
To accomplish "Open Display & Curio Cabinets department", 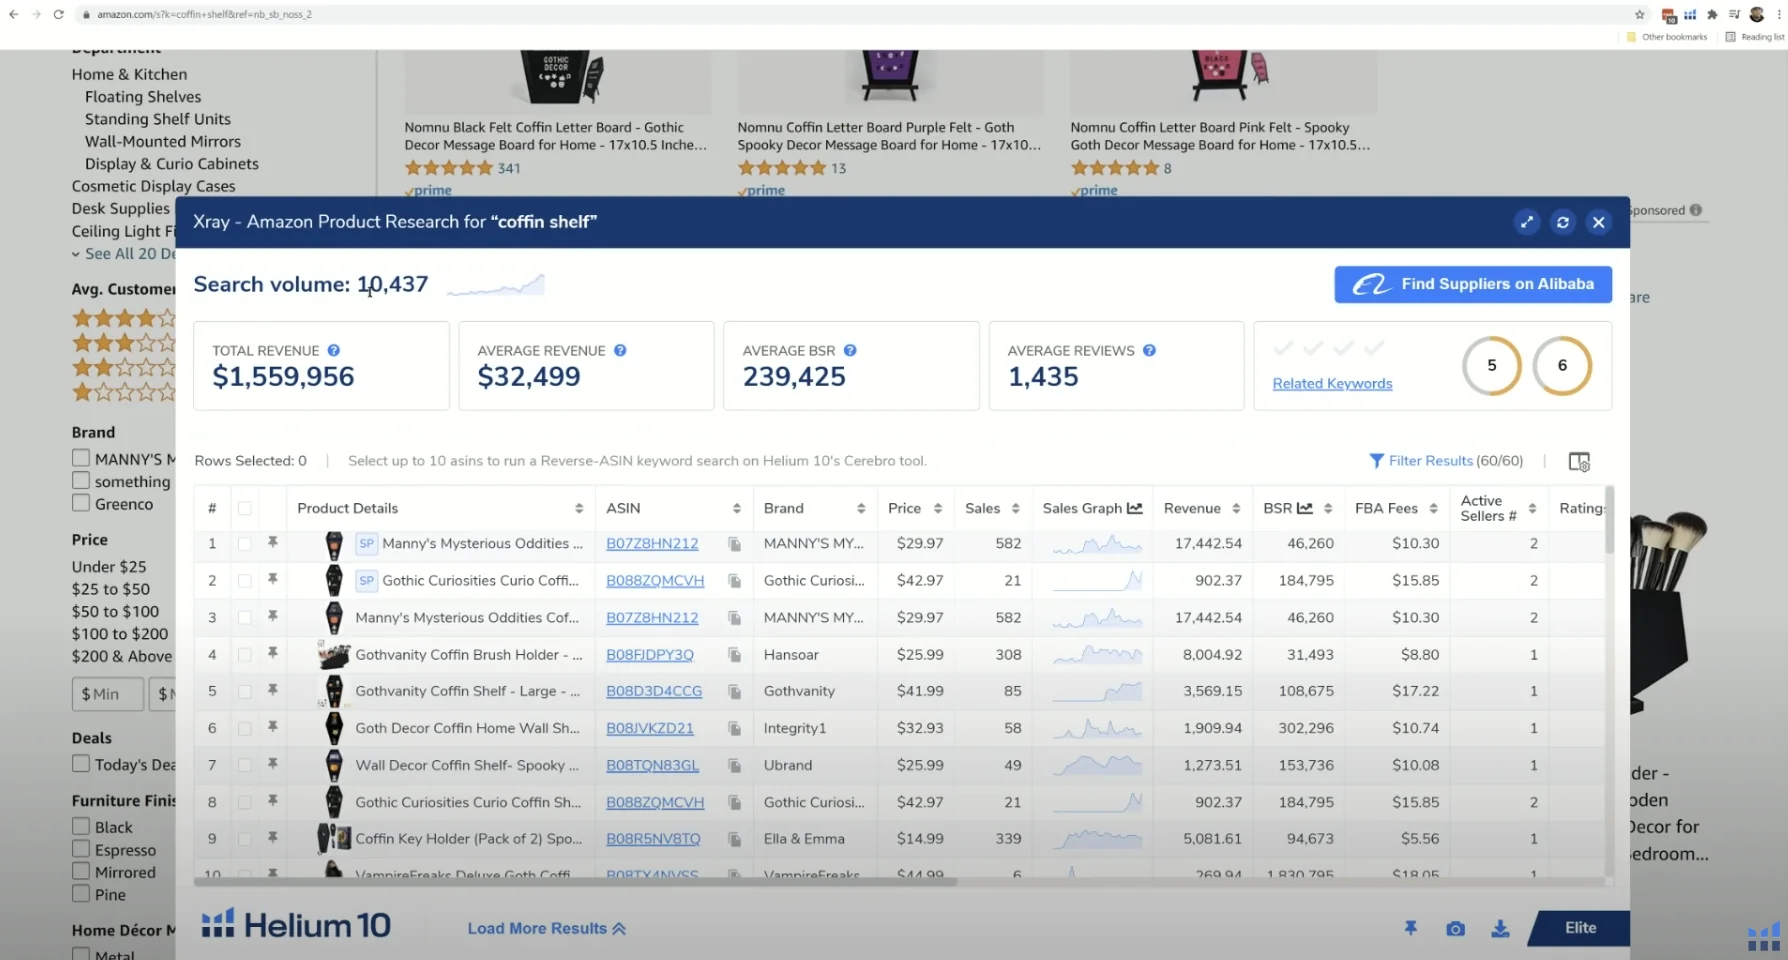I will [172, 164].
